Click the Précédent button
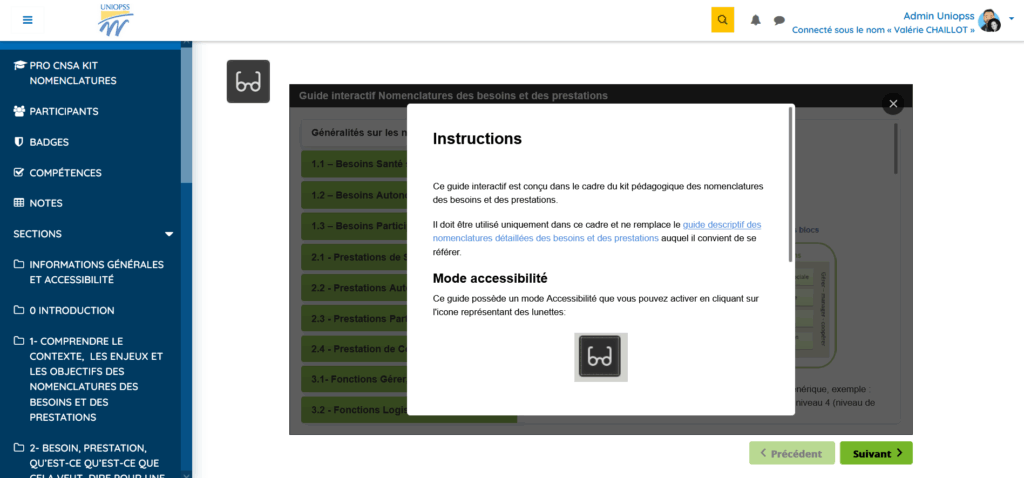Viewport: 1024px width, 478px height. tap(790, 453)
